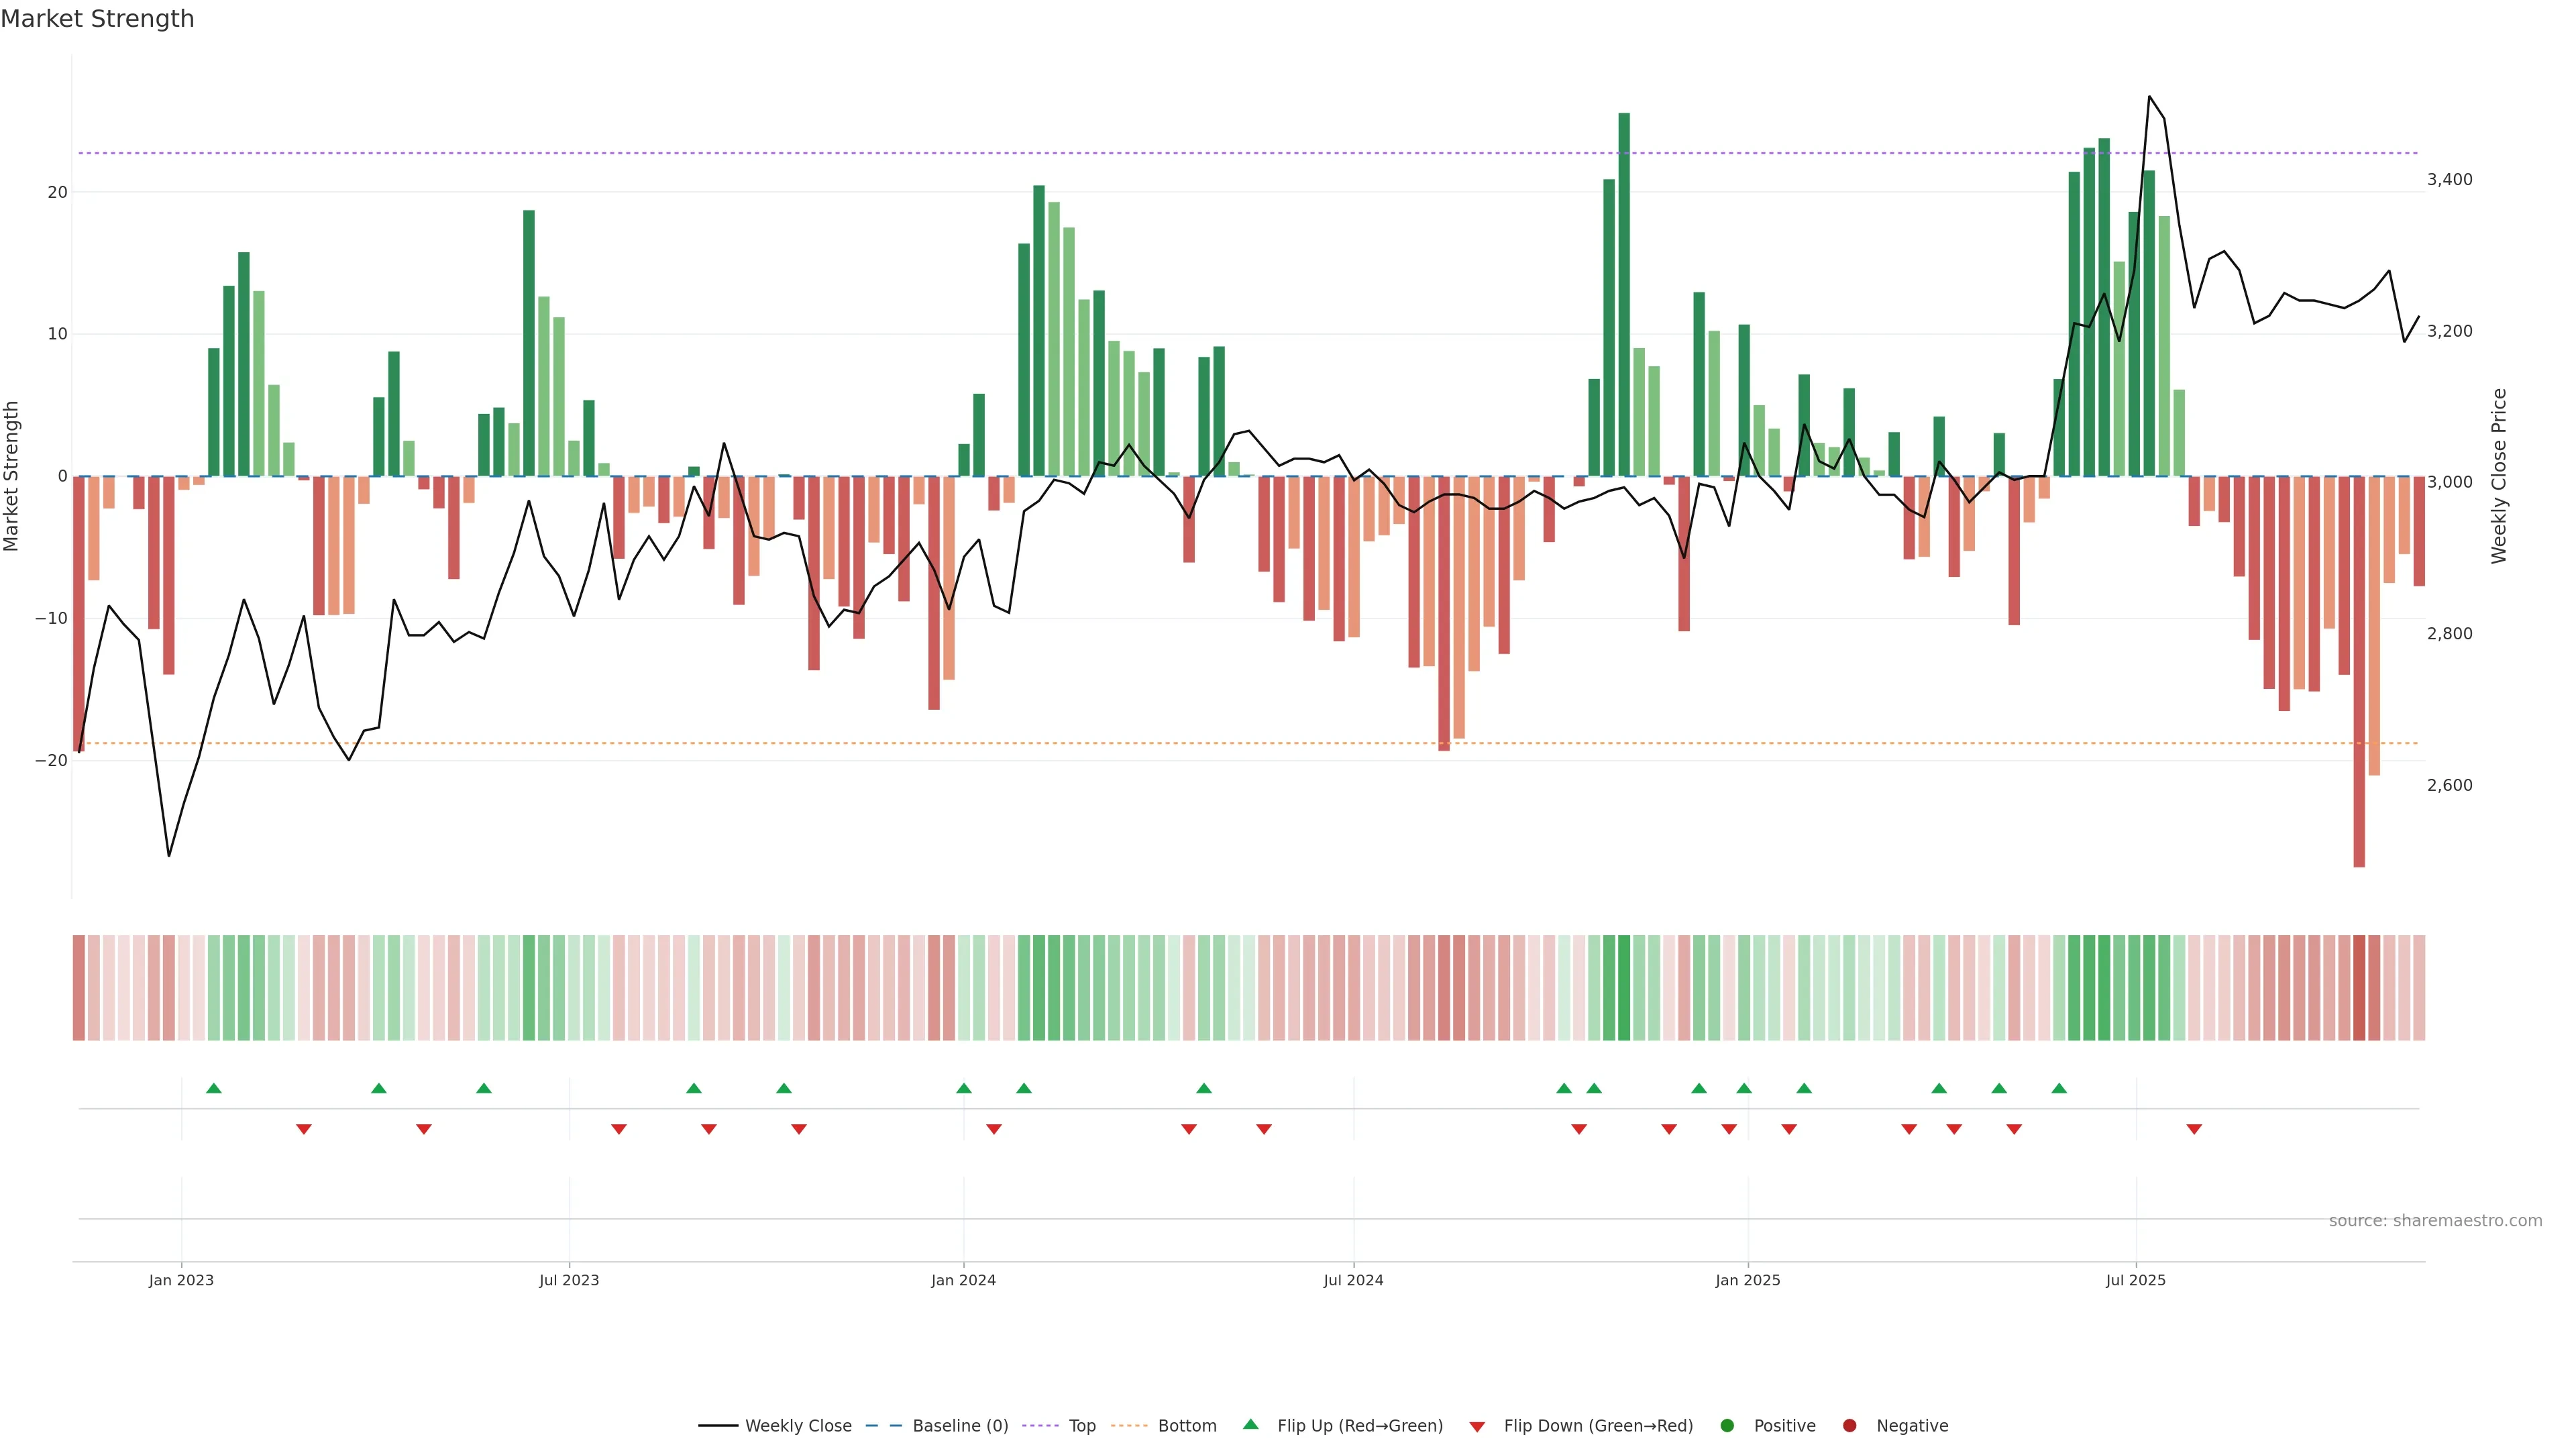Screen dimensions: 2576x1449
Task: Click the Jan 2024 x-axis label
Action: [963, 1280]
